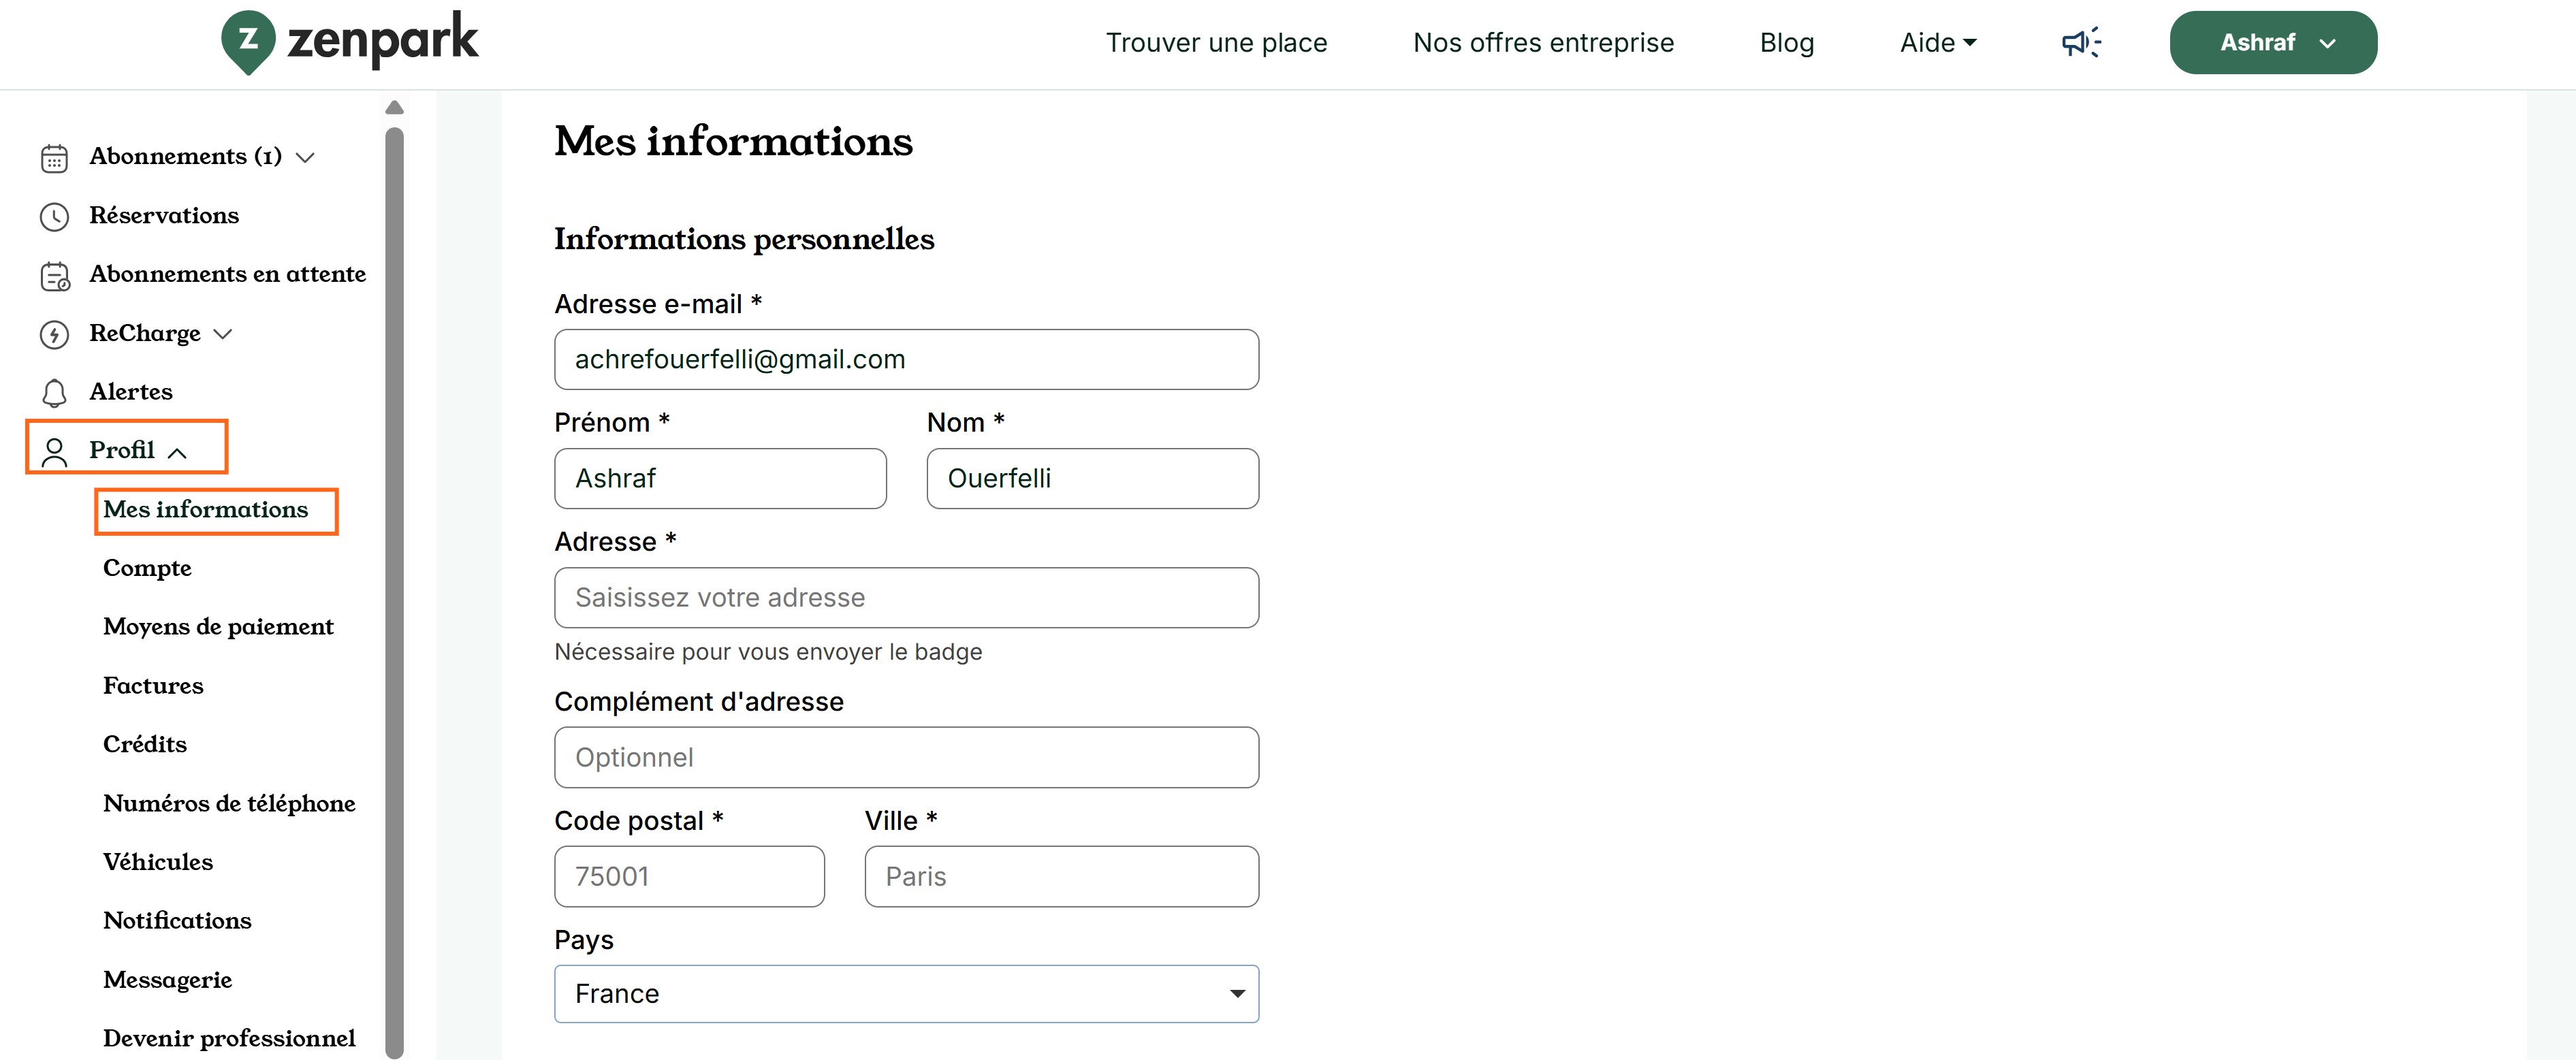The width and height of the screenshot is (2576, 1060).
Task: Click the lightning bolt ReCharge icon
Action: click(x=54, y=334)
